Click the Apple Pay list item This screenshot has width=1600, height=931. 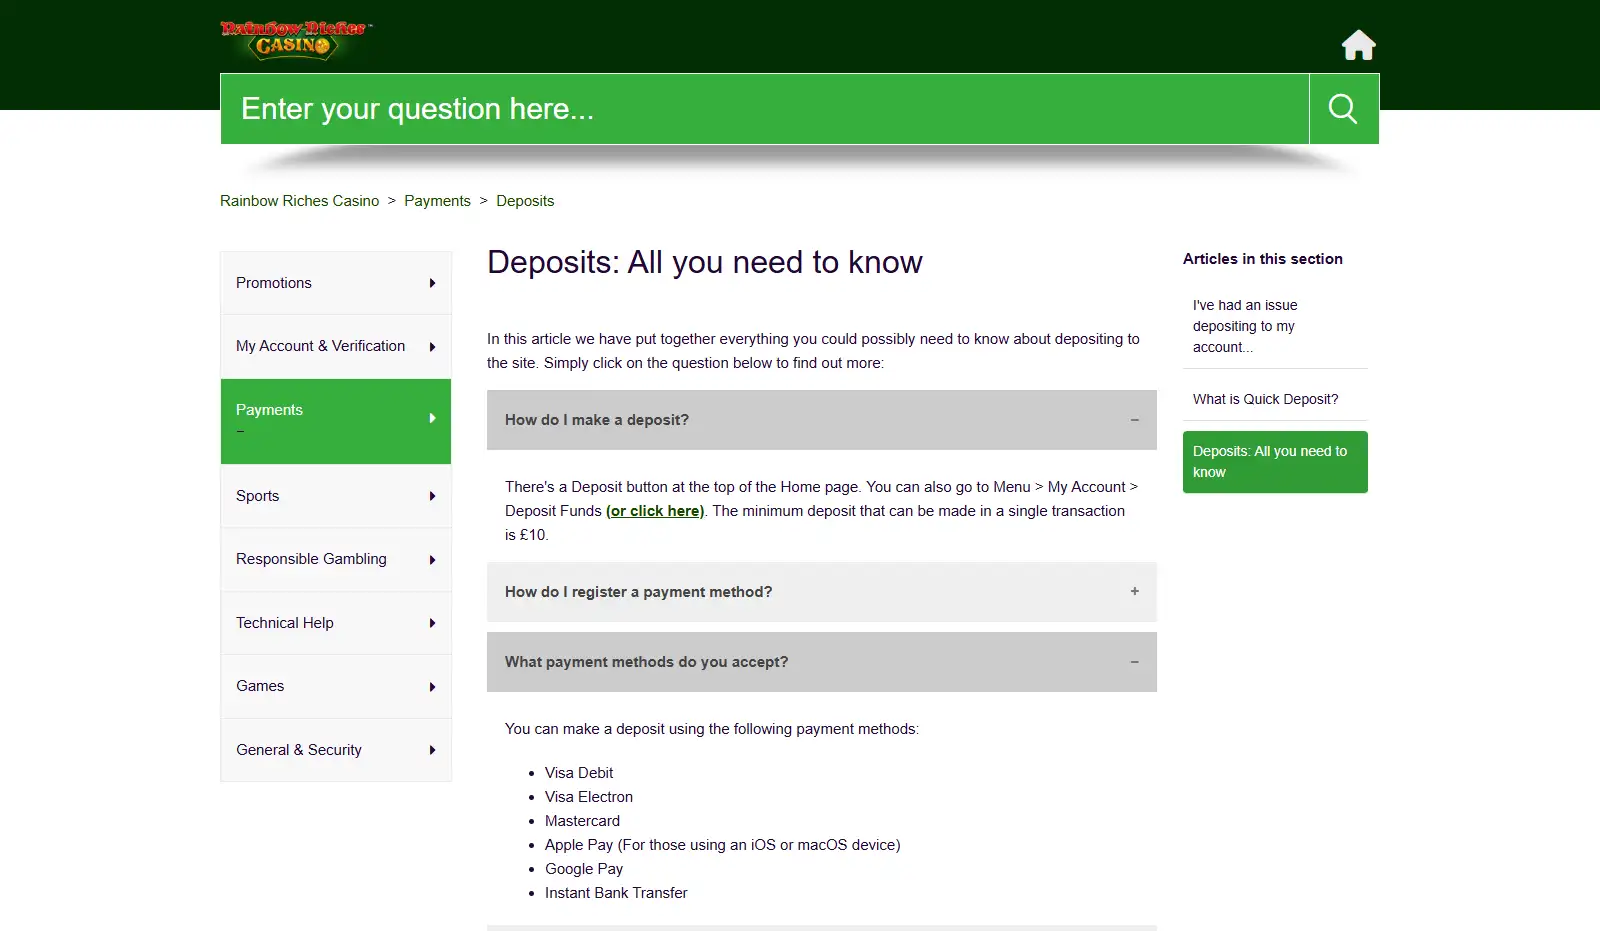723,845
